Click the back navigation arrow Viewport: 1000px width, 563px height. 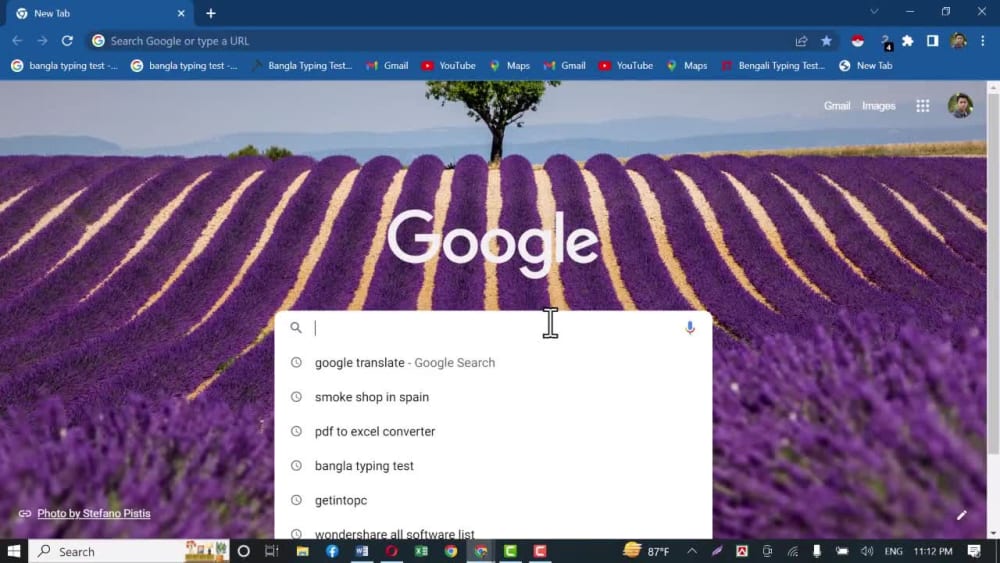coord(17,41)
